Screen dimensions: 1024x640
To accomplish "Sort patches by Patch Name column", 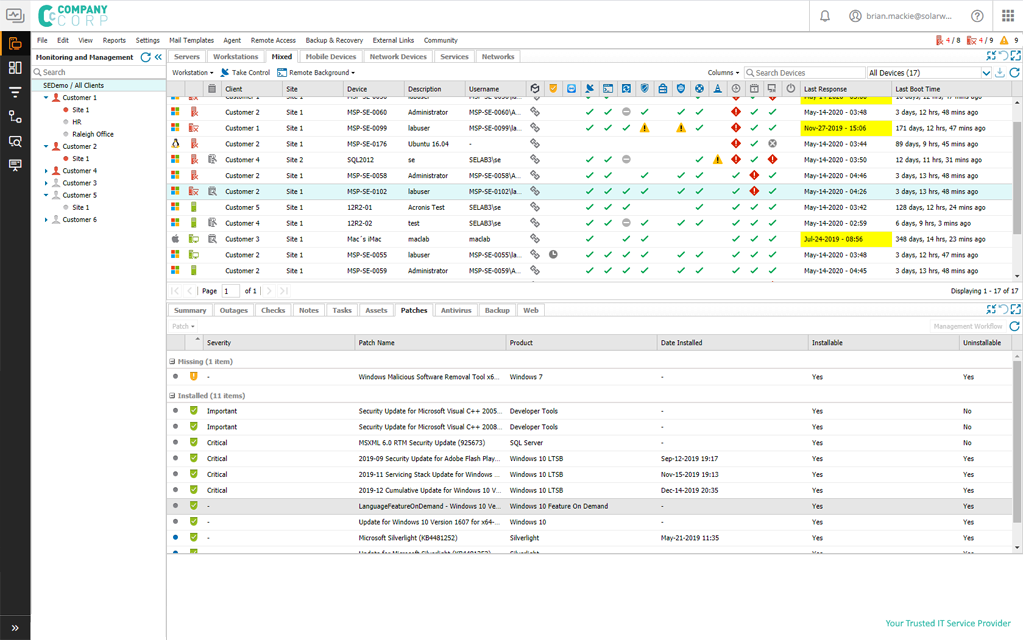I will [x=430, y=342].
